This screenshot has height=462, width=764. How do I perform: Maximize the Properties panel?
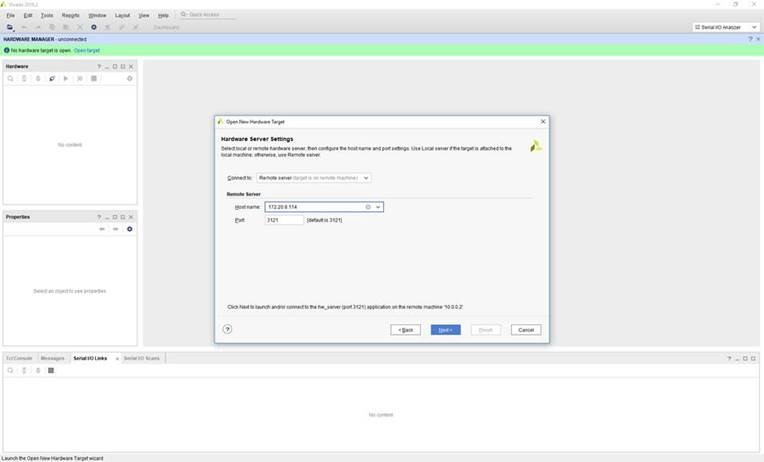click(115, 217)
